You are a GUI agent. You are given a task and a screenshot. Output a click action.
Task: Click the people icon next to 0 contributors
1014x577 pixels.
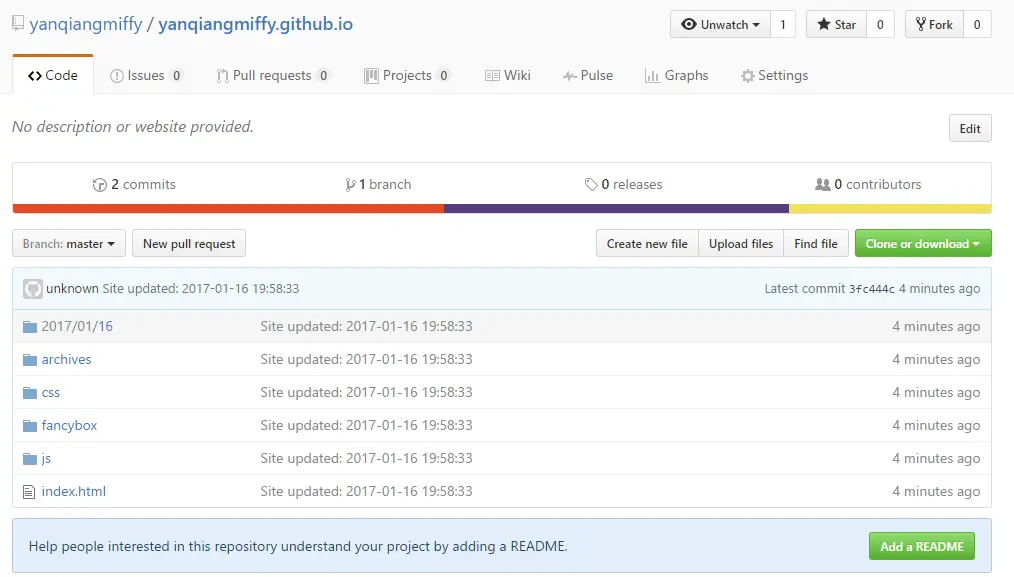click(x=823, y=184)
